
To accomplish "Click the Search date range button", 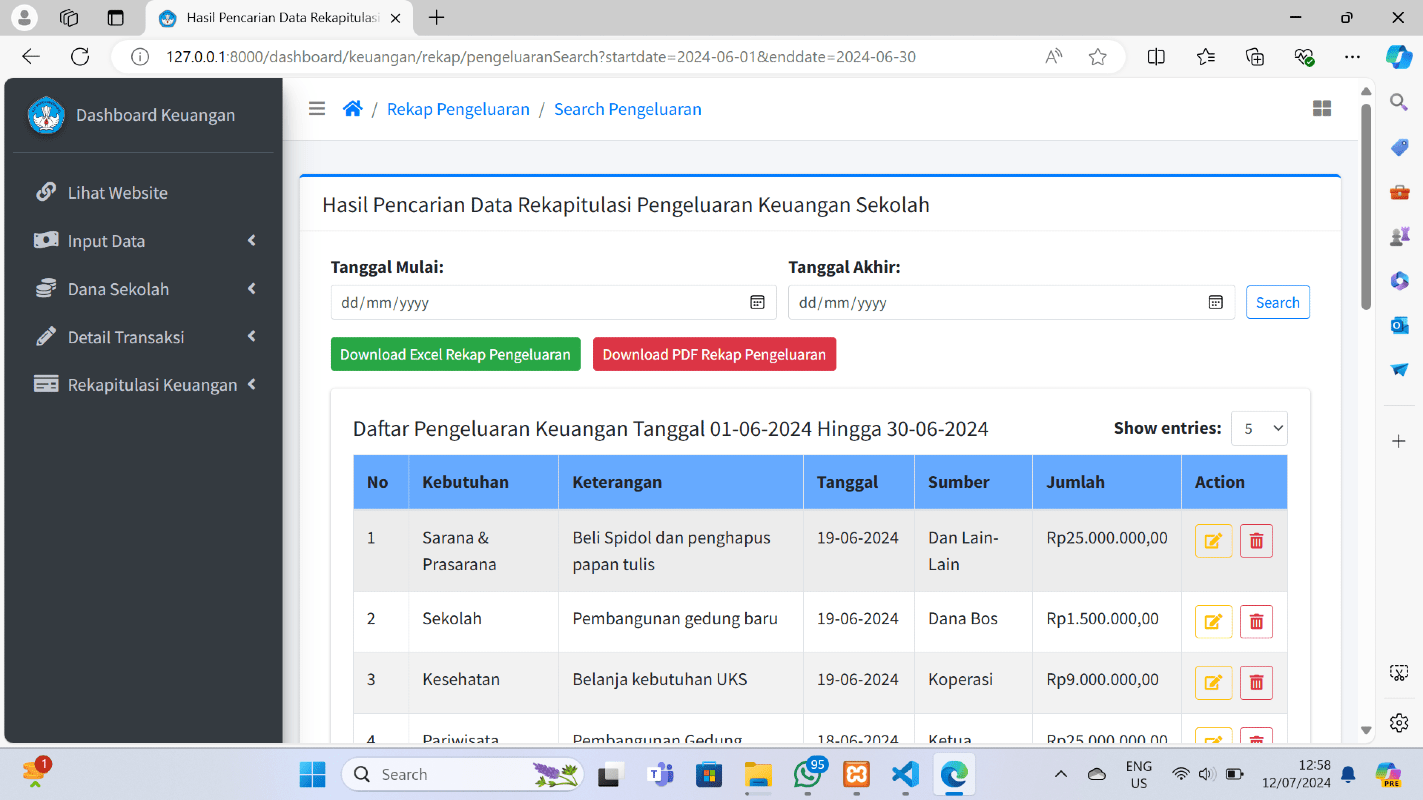I will click(x=1277, y=302).
